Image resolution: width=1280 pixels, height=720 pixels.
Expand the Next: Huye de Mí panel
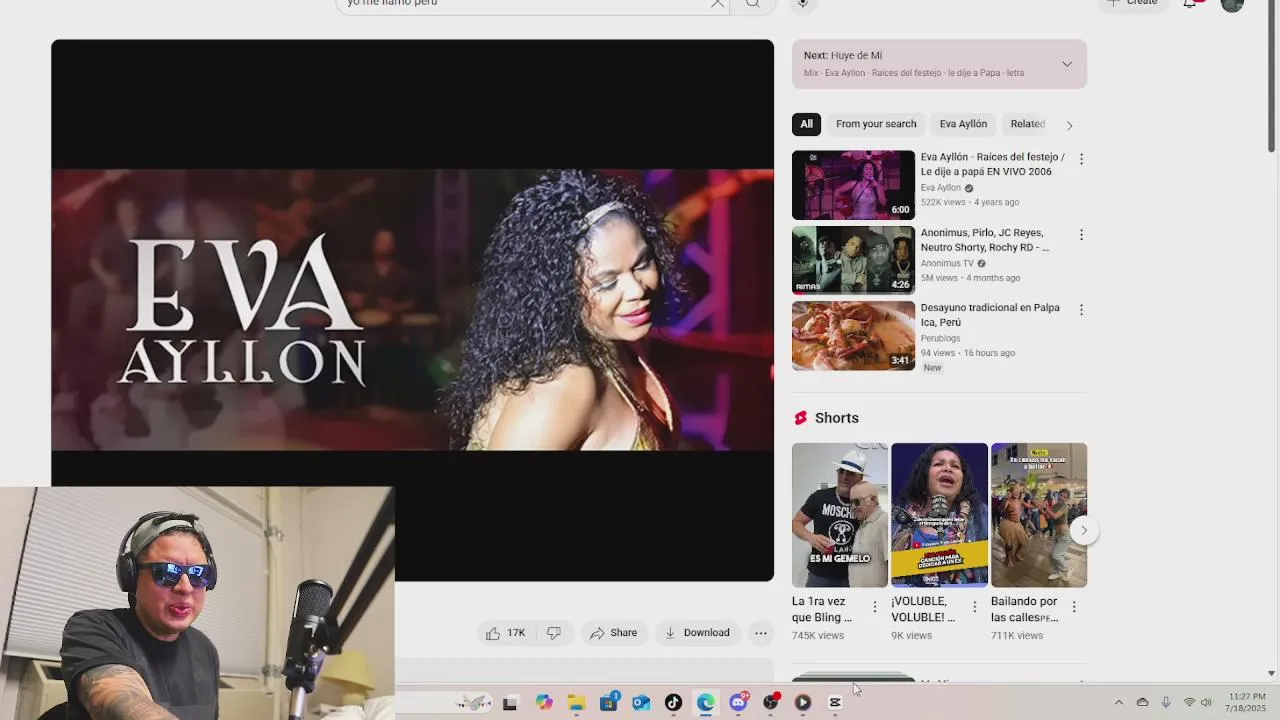coord(1067,64)
